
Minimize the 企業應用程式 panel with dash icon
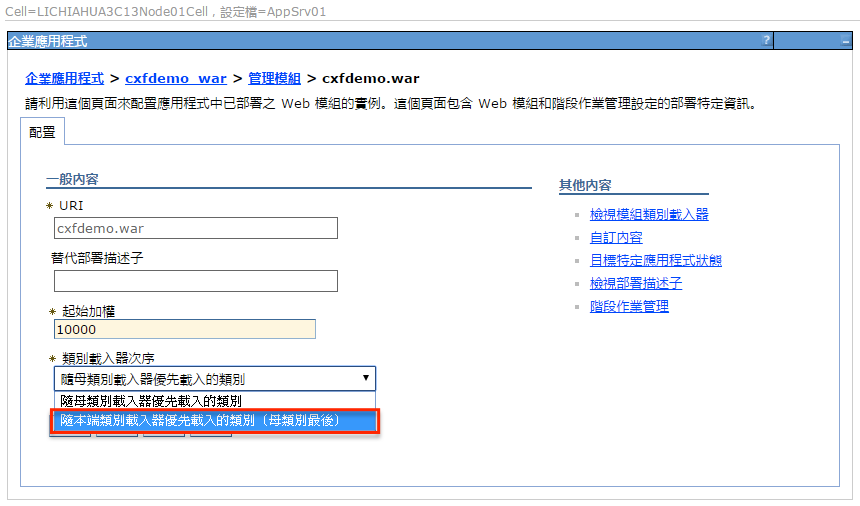pos(845,41)
